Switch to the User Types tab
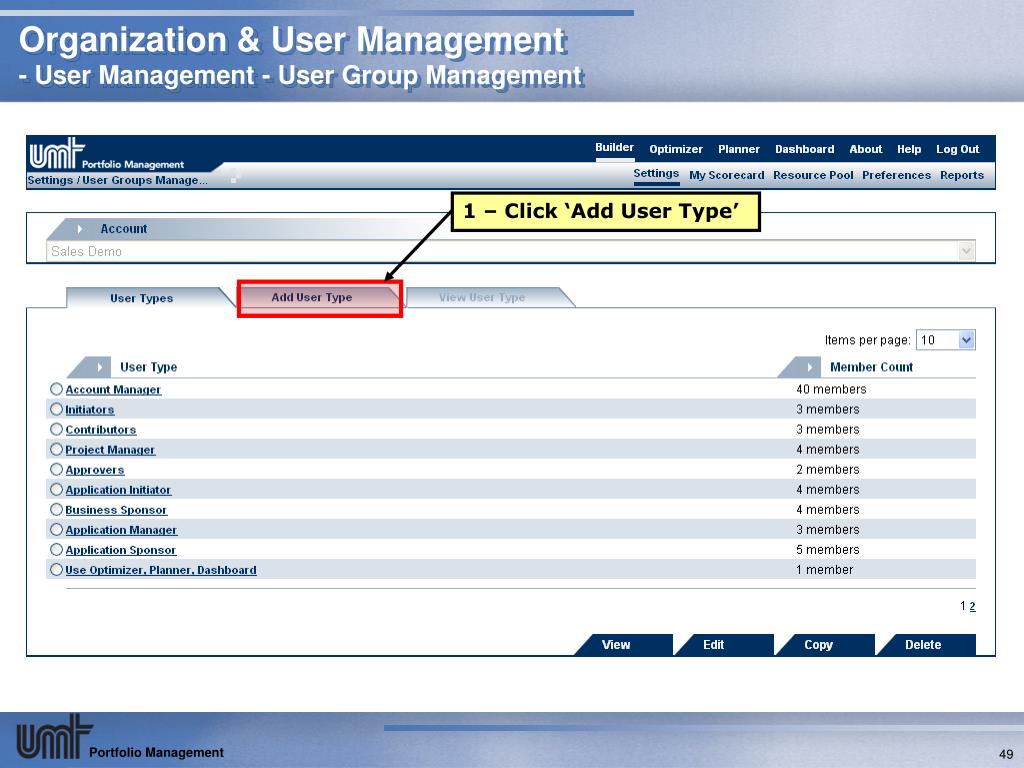 pyautogui.click(x=141, y=298)
